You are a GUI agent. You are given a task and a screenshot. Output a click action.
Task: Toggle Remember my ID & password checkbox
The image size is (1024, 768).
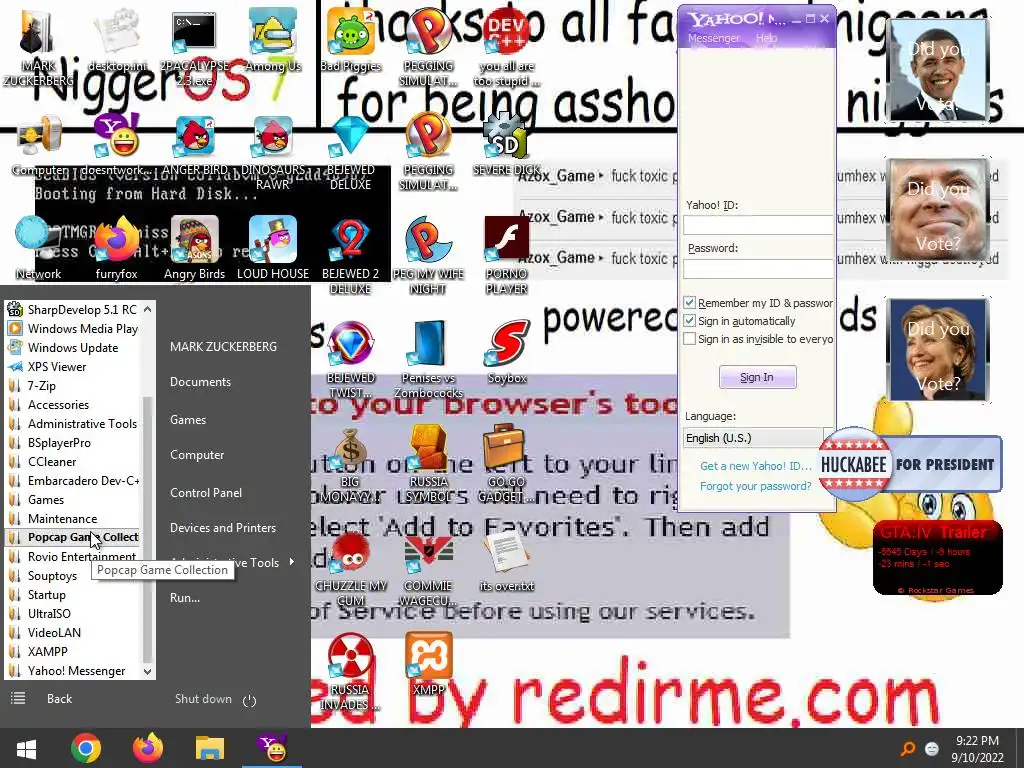pyautogui.click(x=689, y=302)
